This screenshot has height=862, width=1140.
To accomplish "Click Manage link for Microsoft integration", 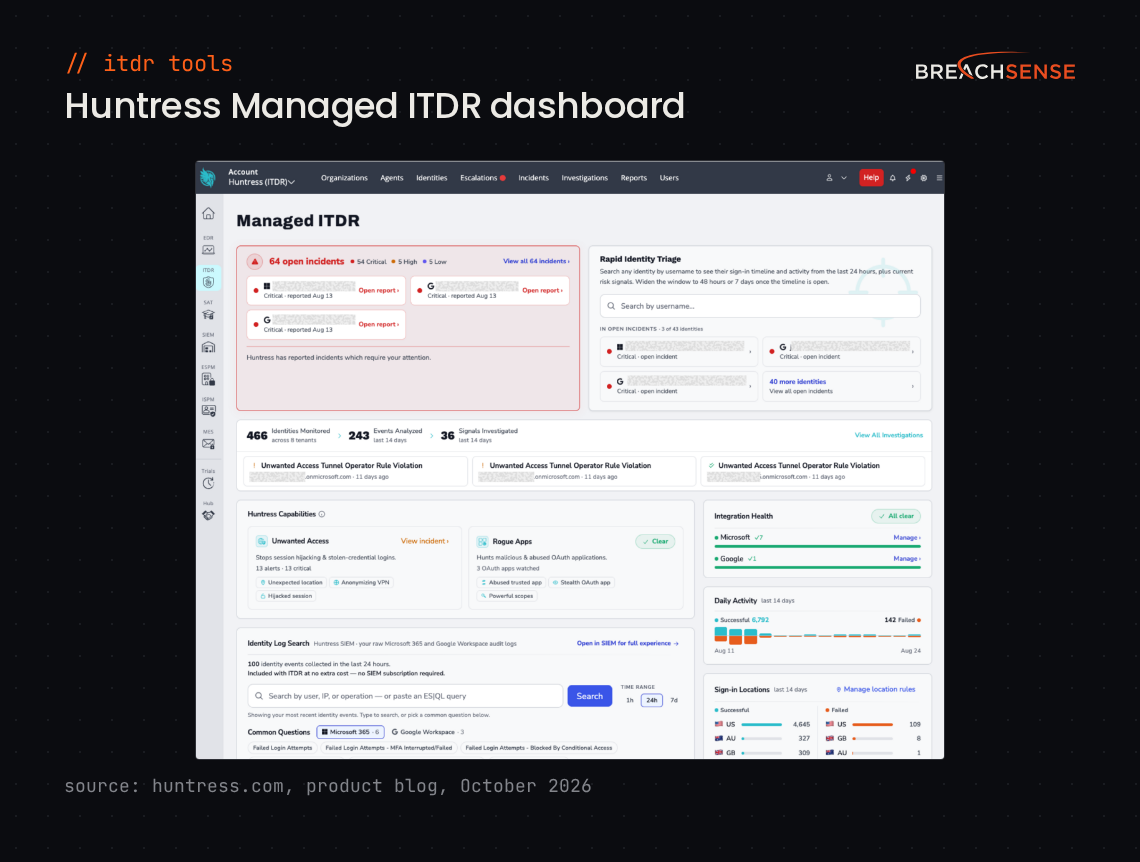I will 907,537.
